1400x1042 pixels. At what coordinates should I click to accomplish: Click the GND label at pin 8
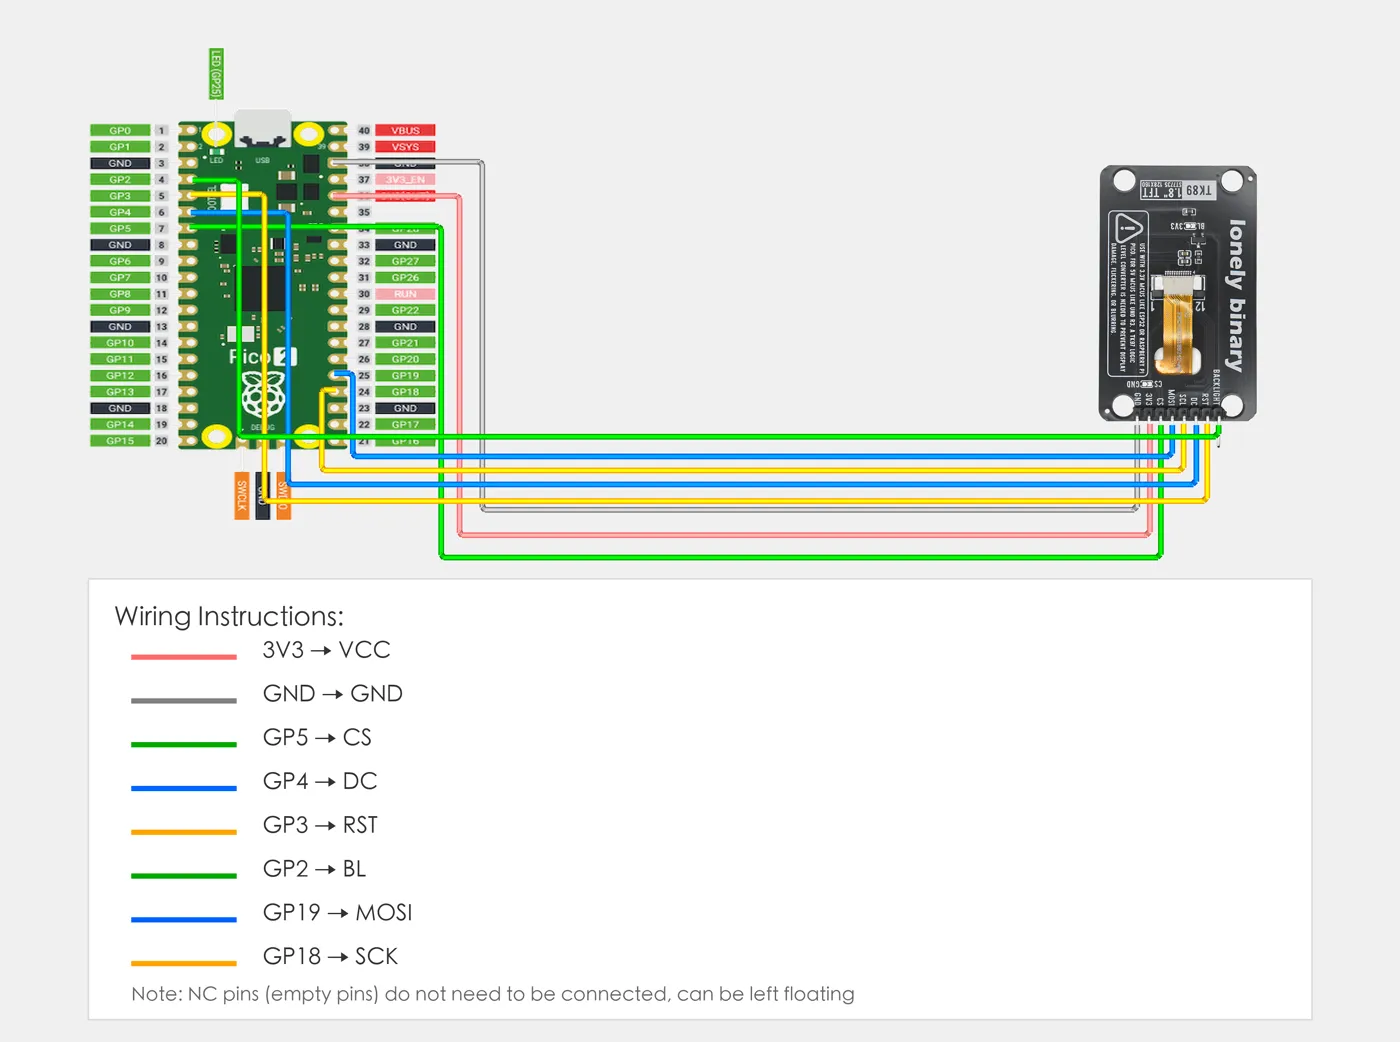[120, 245]
